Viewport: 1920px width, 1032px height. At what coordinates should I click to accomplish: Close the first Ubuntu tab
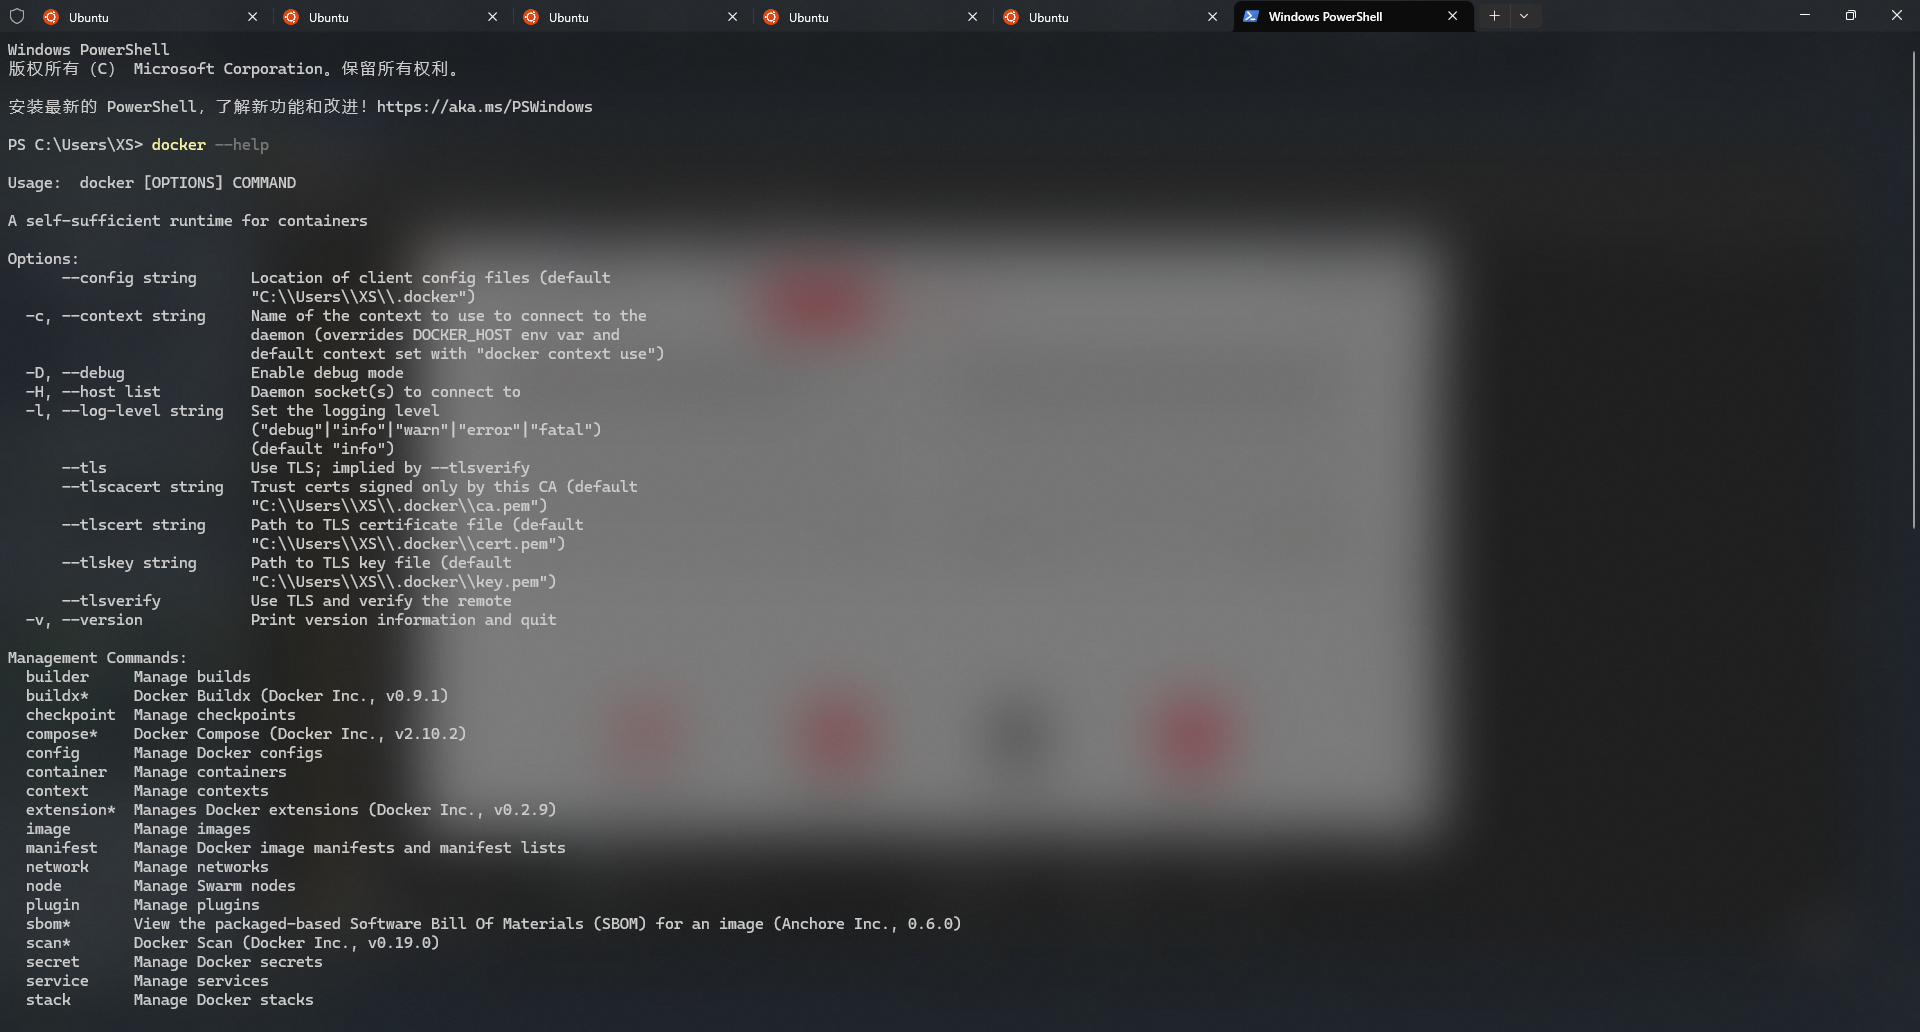coord(252,16)
